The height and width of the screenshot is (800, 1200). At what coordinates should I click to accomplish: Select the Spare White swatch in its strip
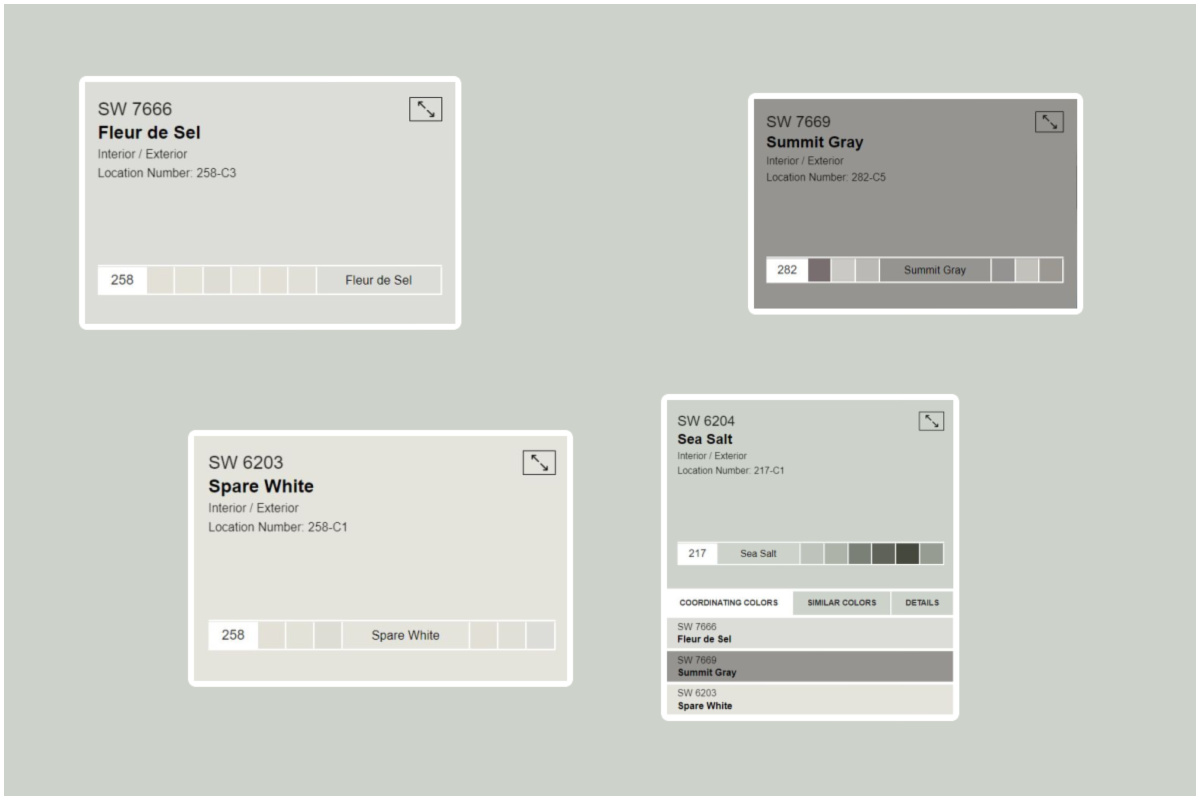(x=405, y=635)
